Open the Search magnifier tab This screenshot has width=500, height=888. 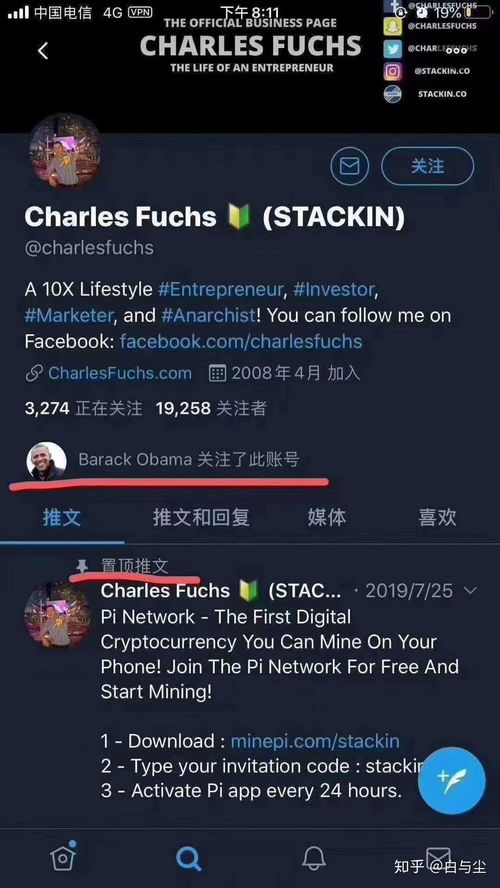(189, 859)
